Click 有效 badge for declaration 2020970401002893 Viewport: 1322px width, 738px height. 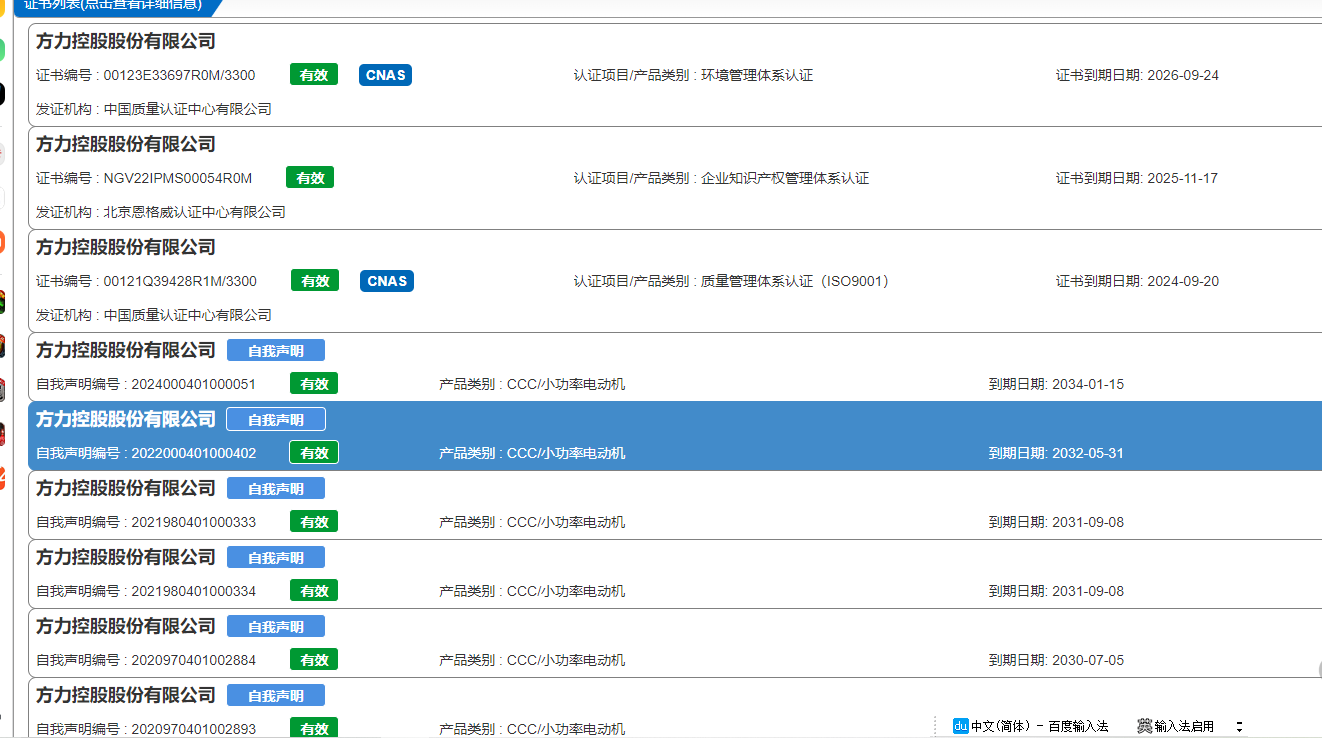tap(314, 728)
